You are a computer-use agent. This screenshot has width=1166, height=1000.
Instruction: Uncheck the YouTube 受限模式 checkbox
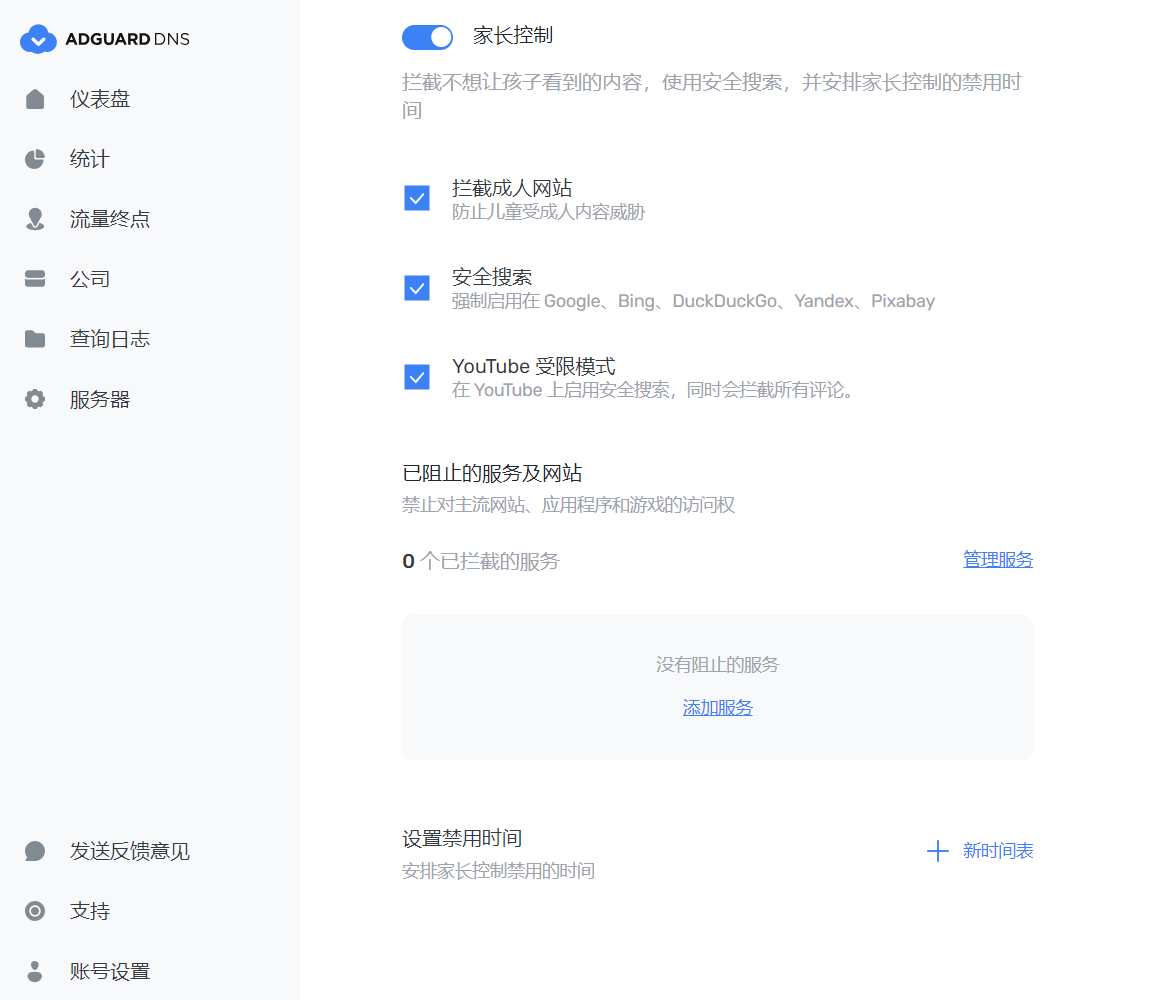coord(417,377)
